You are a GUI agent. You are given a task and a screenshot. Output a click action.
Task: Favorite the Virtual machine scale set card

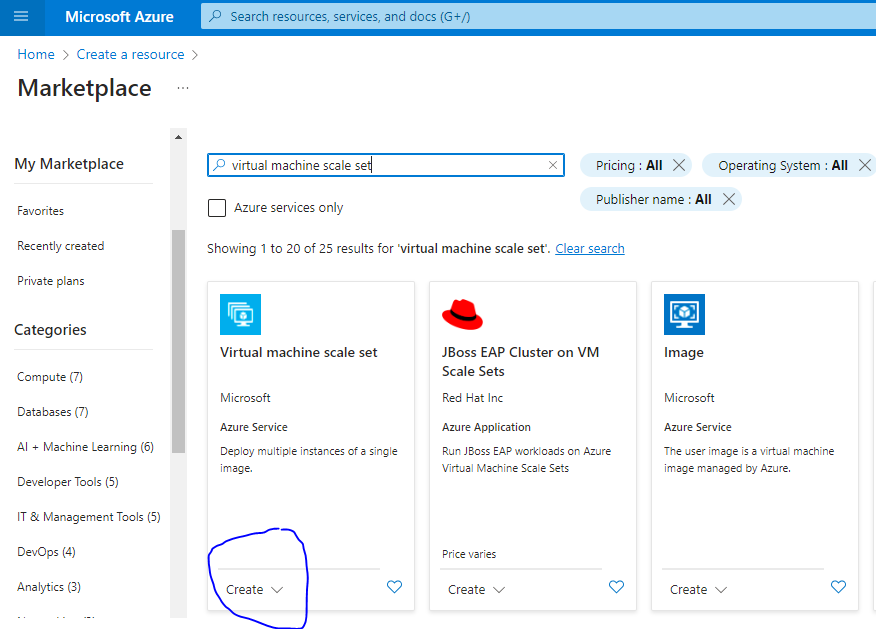click(394, 588)
